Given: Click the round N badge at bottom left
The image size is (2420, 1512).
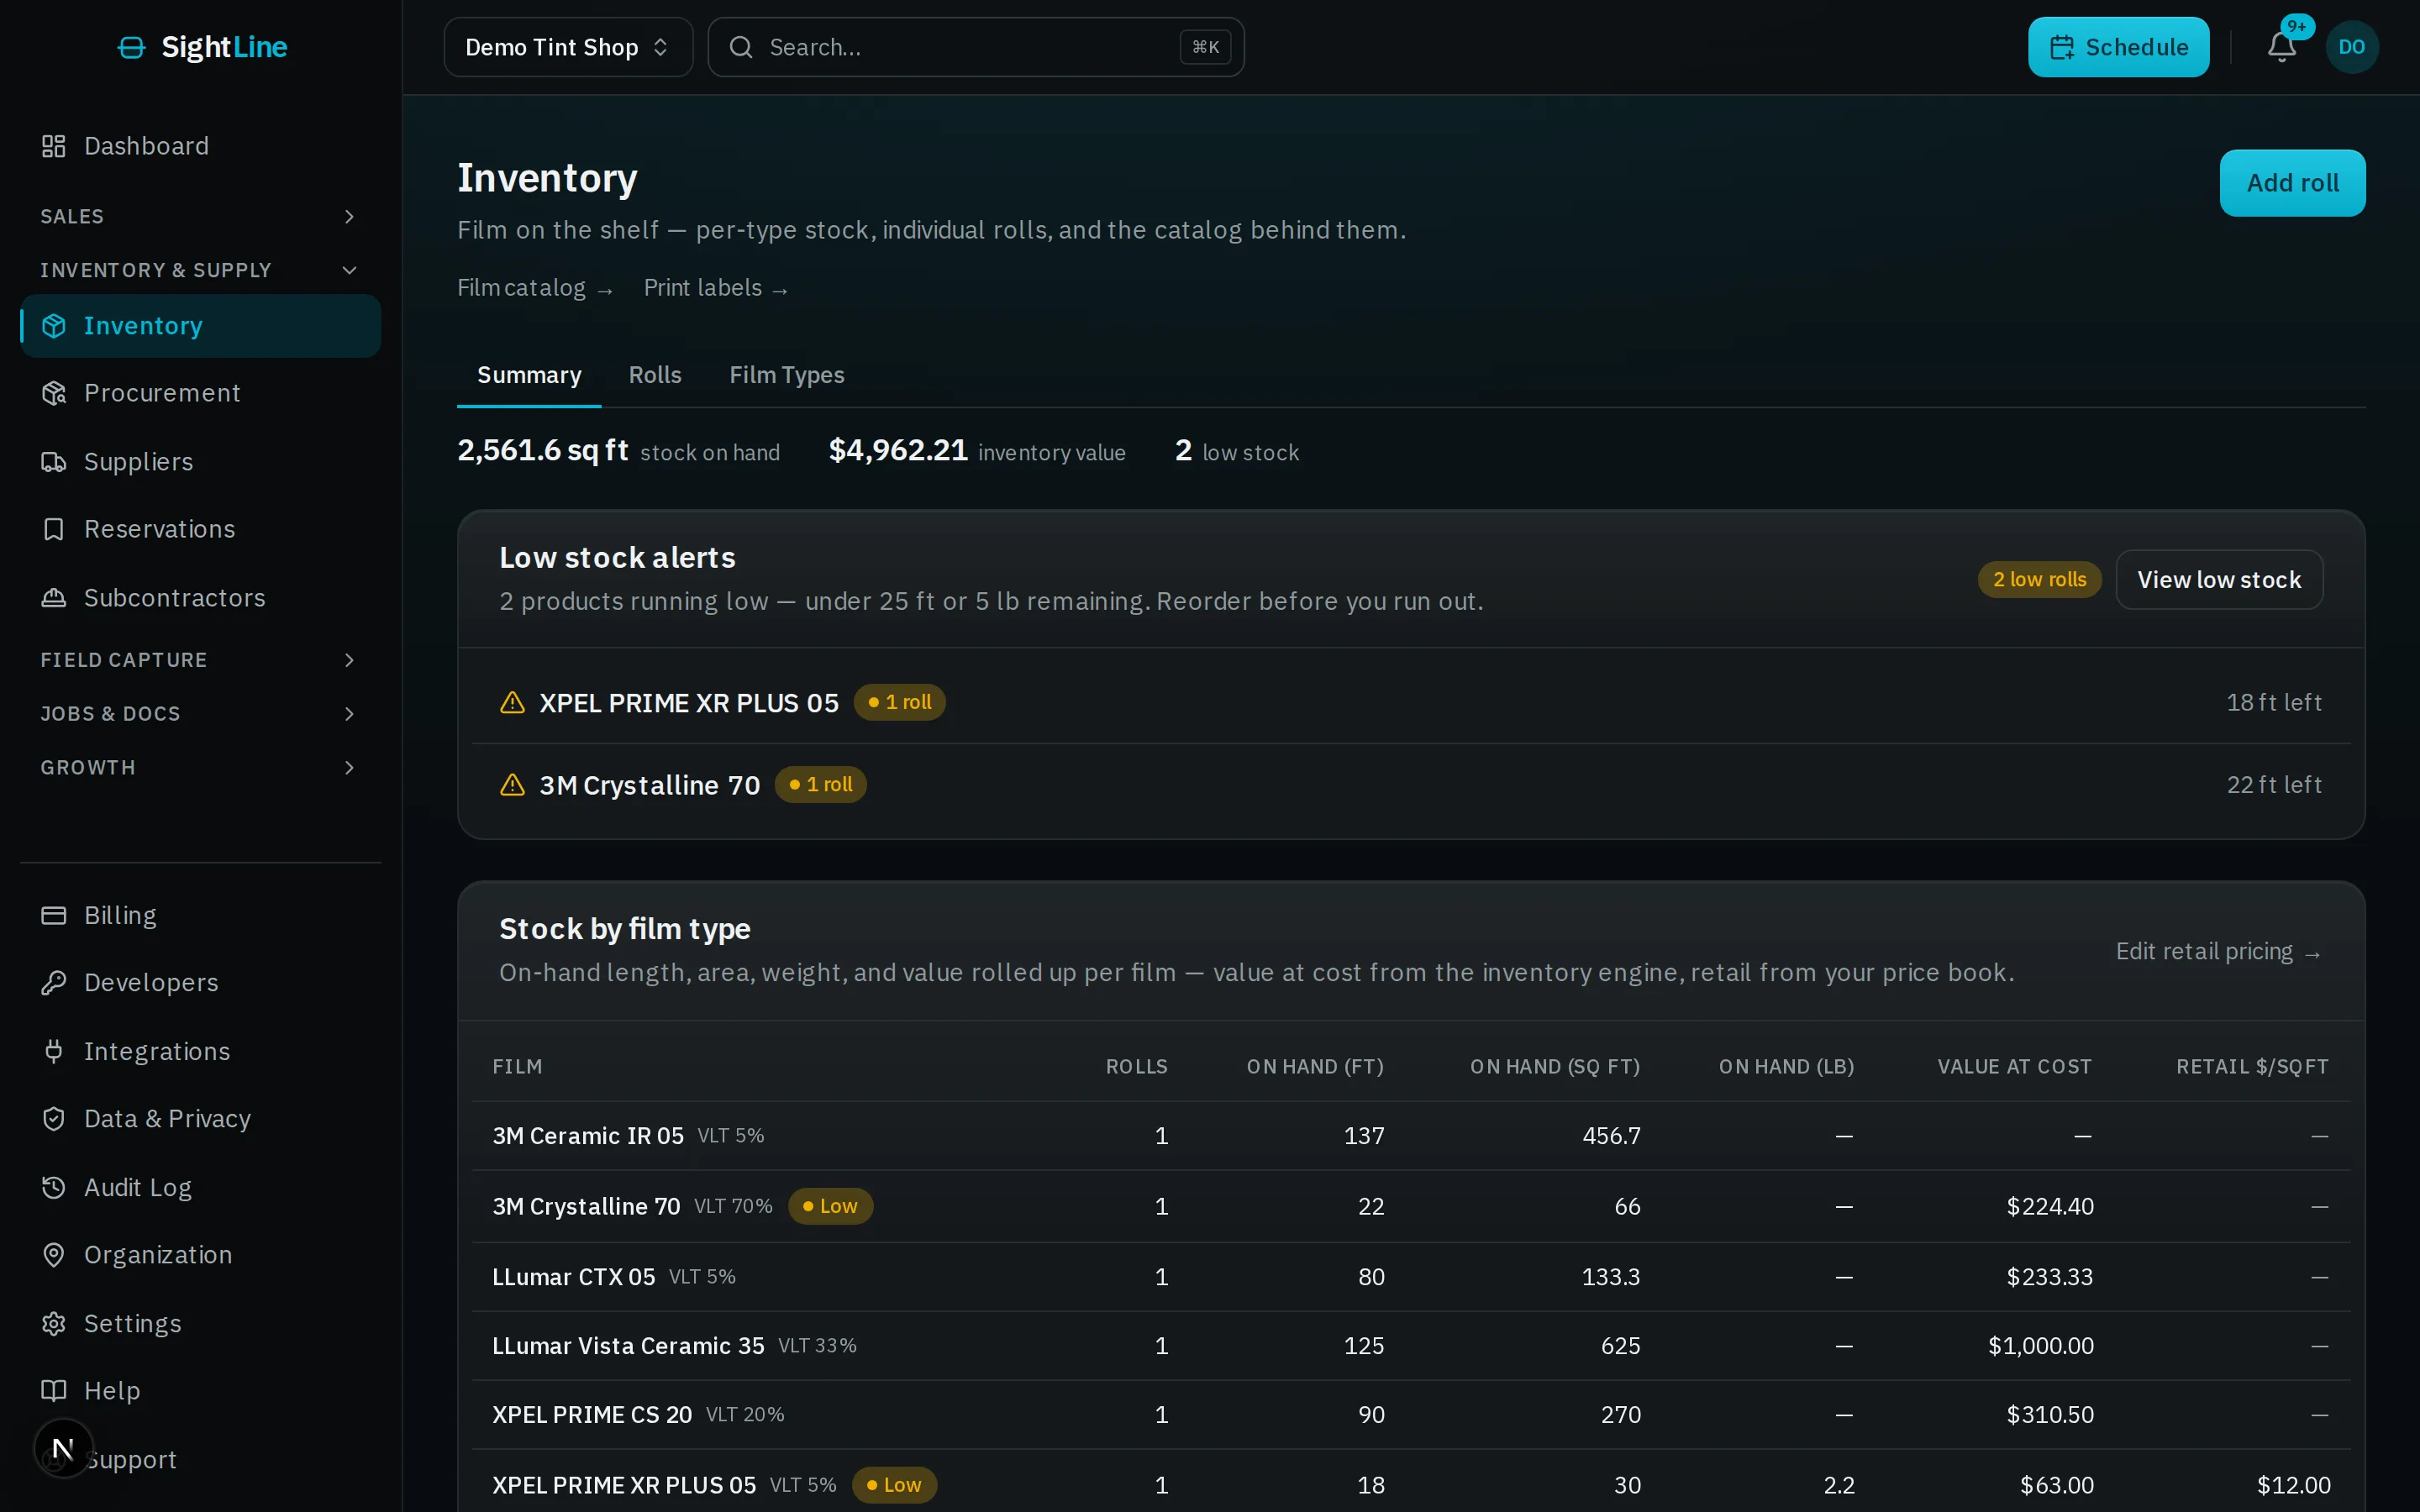Looking at the screenshot, I should point(63,1449).
